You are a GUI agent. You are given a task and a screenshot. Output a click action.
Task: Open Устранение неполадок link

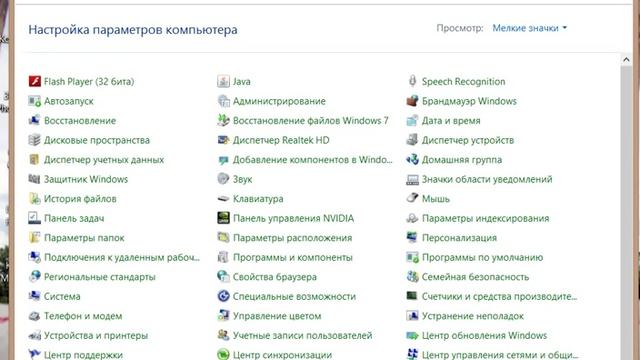click(473, 316)
